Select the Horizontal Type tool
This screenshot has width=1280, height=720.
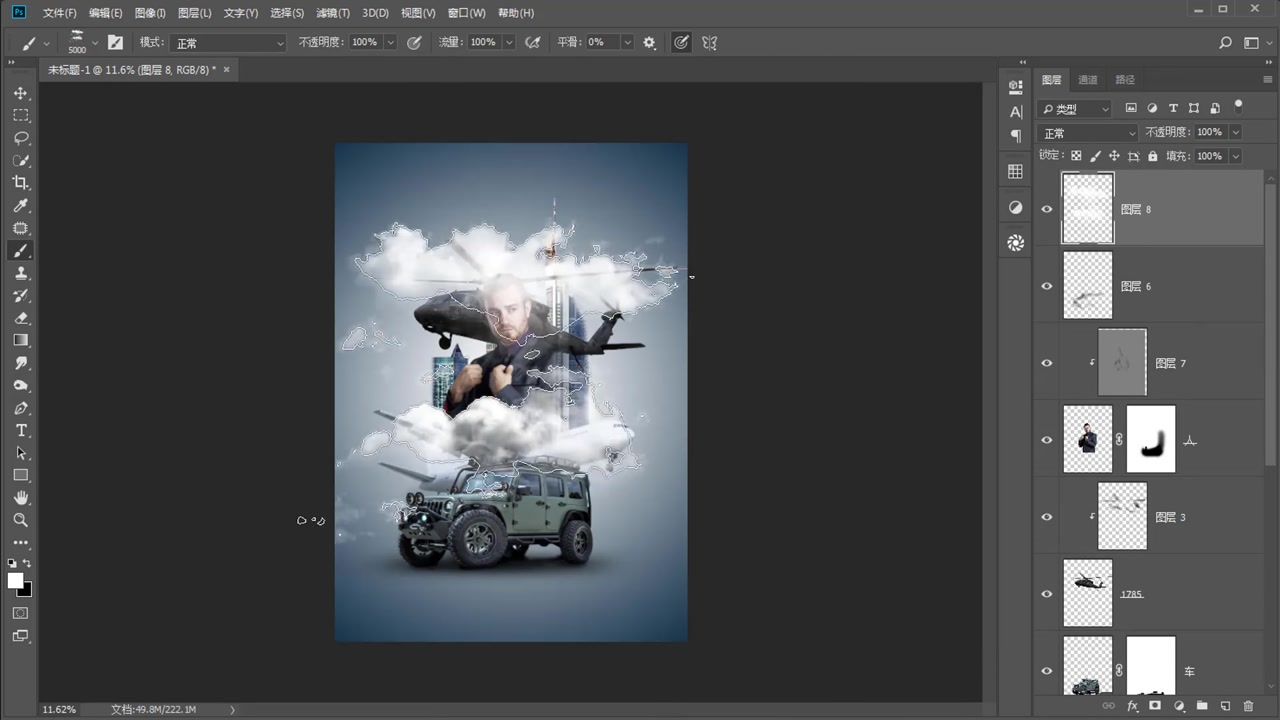[20, 430]
